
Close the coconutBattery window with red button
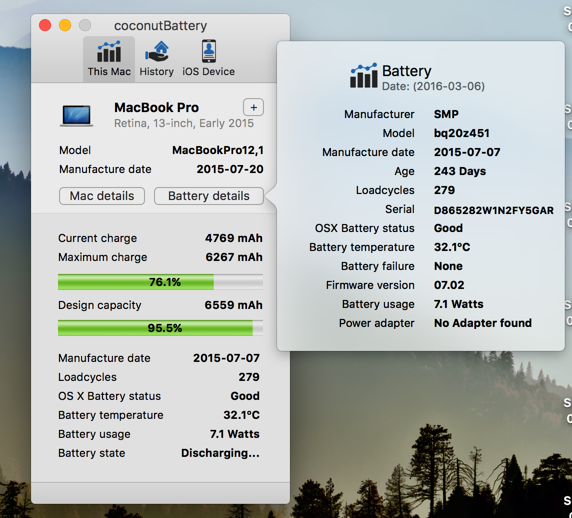(45, 25)
